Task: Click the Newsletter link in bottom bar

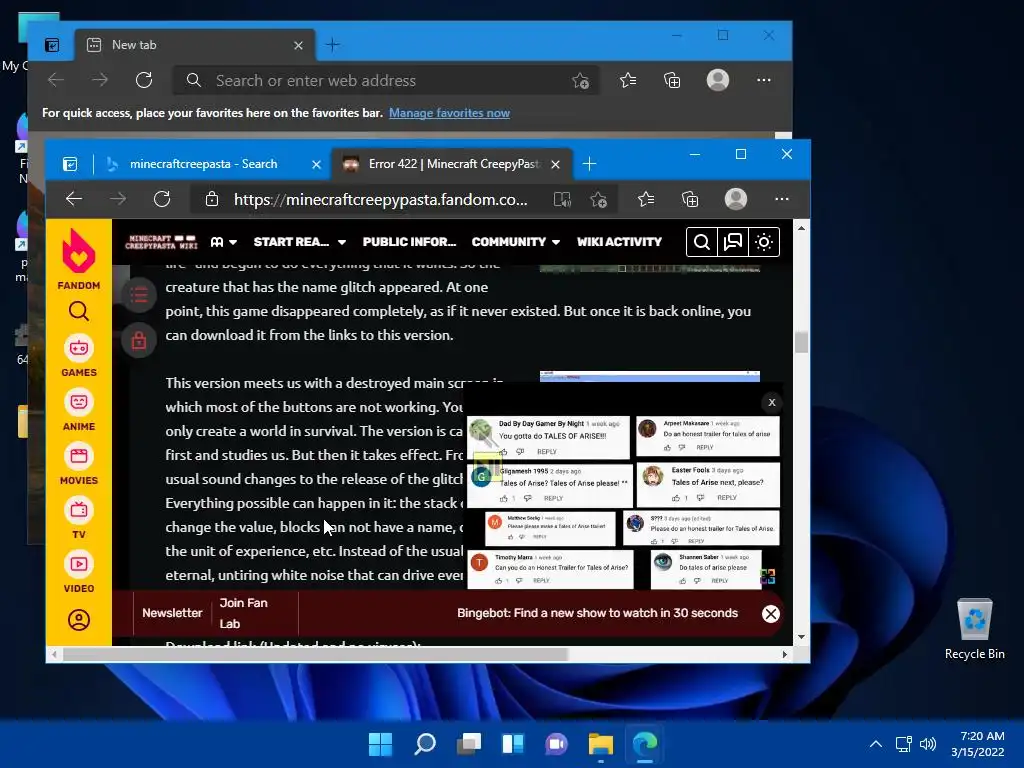Action: 172,613
